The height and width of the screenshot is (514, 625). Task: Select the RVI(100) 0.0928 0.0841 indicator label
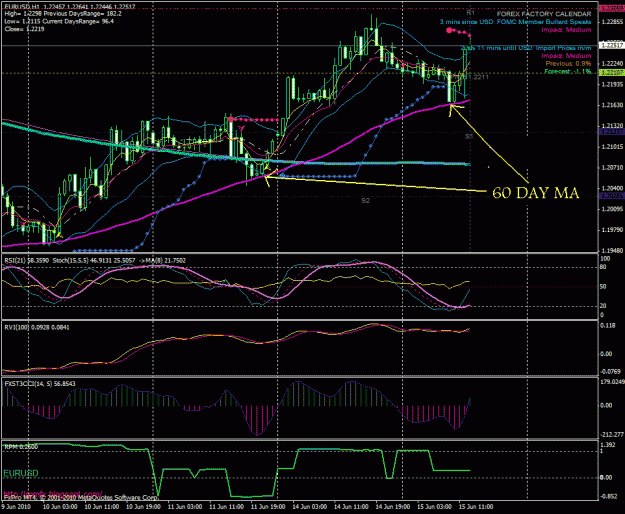(37, 328)
